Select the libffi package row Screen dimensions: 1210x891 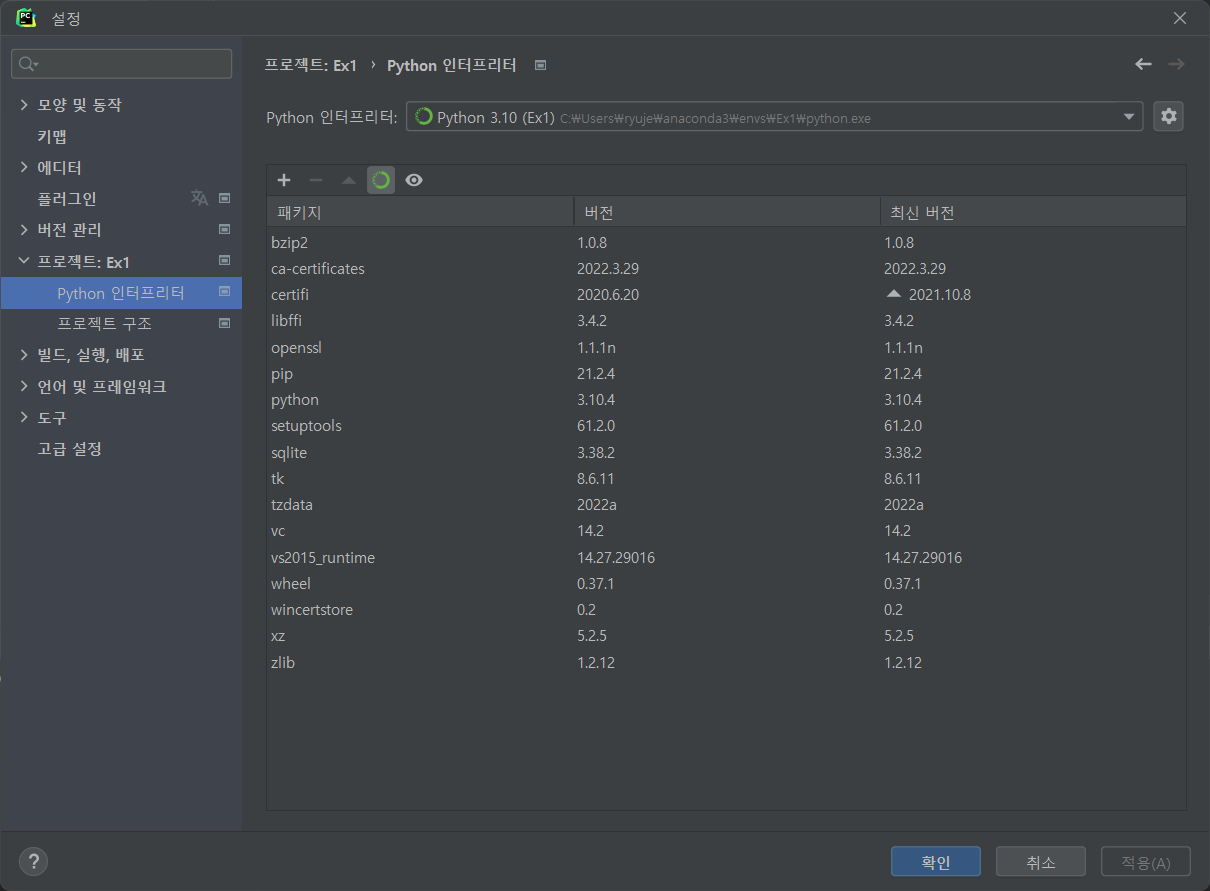(726, 321)
